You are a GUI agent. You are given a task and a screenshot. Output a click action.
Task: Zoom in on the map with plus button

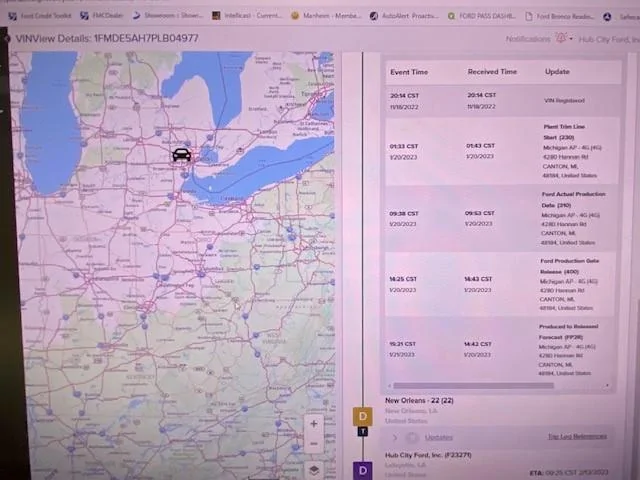pyautogui.click(x=313, y=424)
